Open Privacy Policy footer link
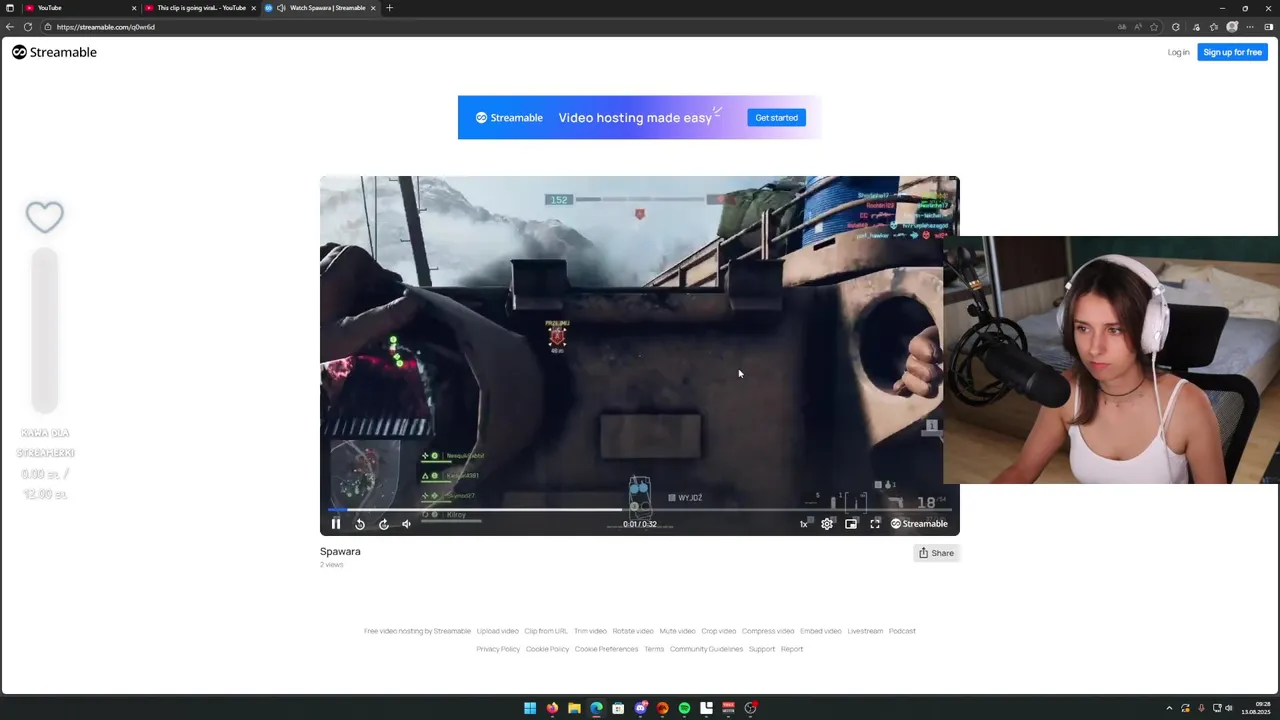This screenshot has width=1280, height=720. [498, 649]
